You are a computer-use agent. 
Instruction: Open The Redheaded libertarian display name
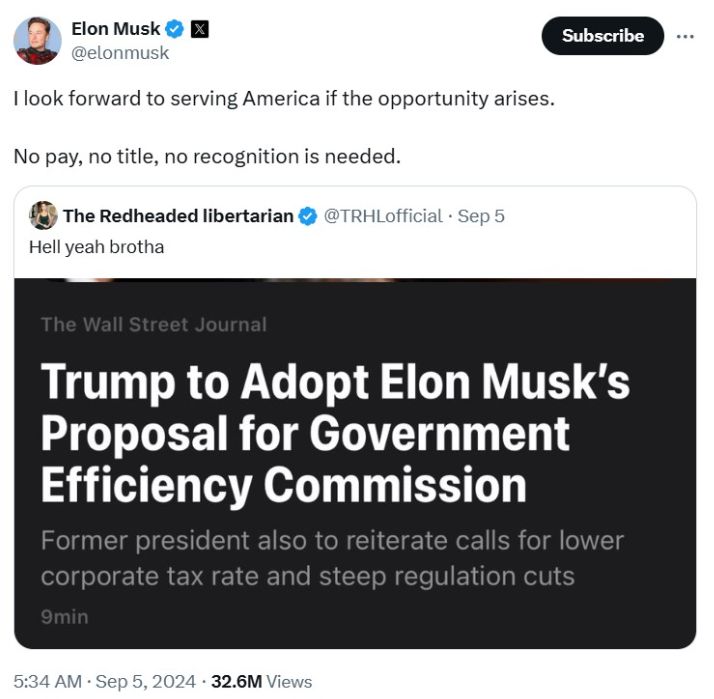[x=178, y=216]
